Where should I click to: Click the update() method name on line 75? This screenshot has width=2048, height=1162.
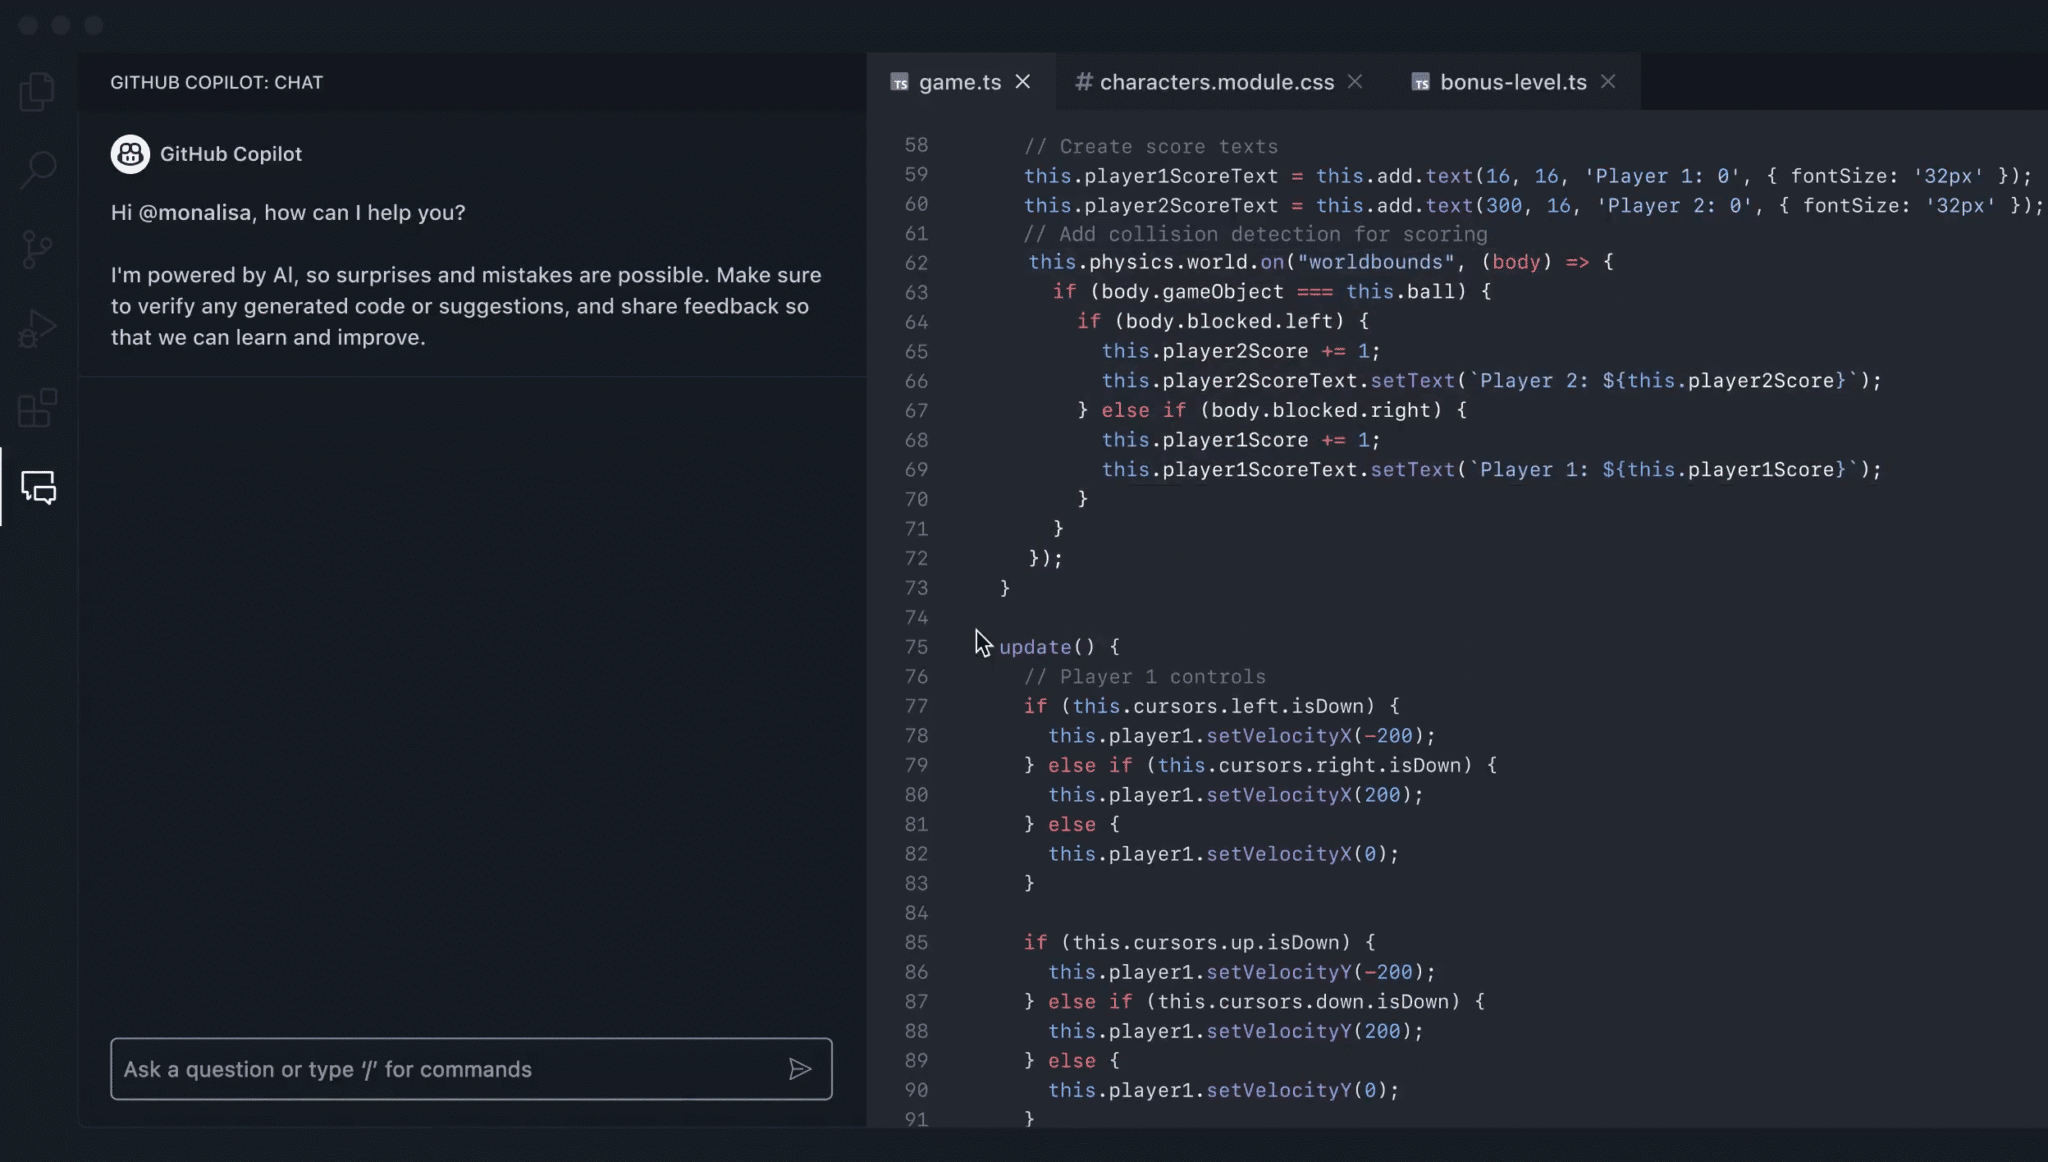[x=1035, y=647]
